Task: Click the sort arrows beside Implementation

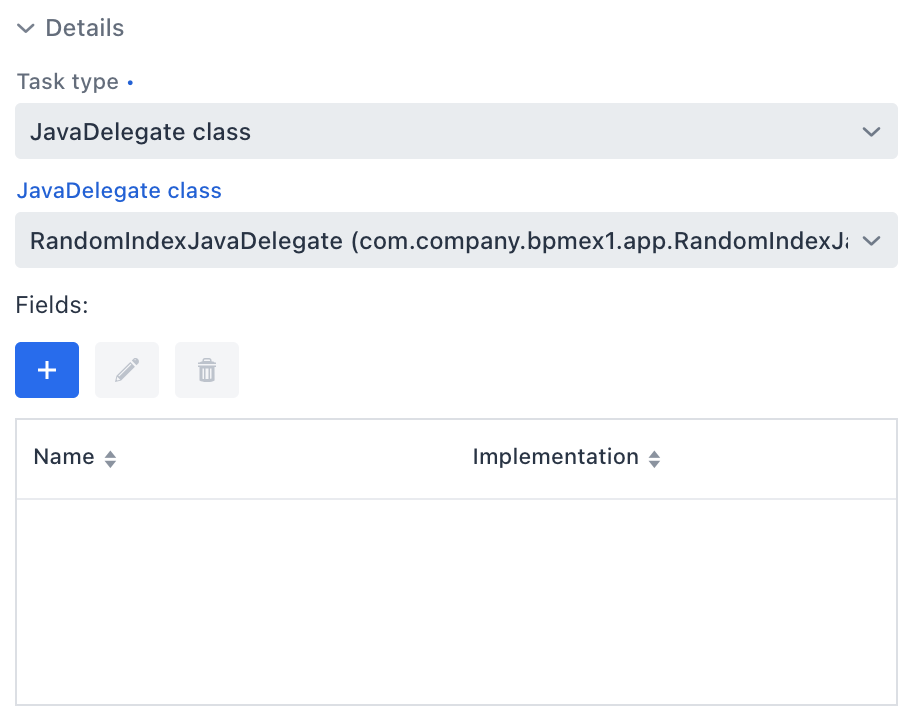Action: (x=654, y=458)
